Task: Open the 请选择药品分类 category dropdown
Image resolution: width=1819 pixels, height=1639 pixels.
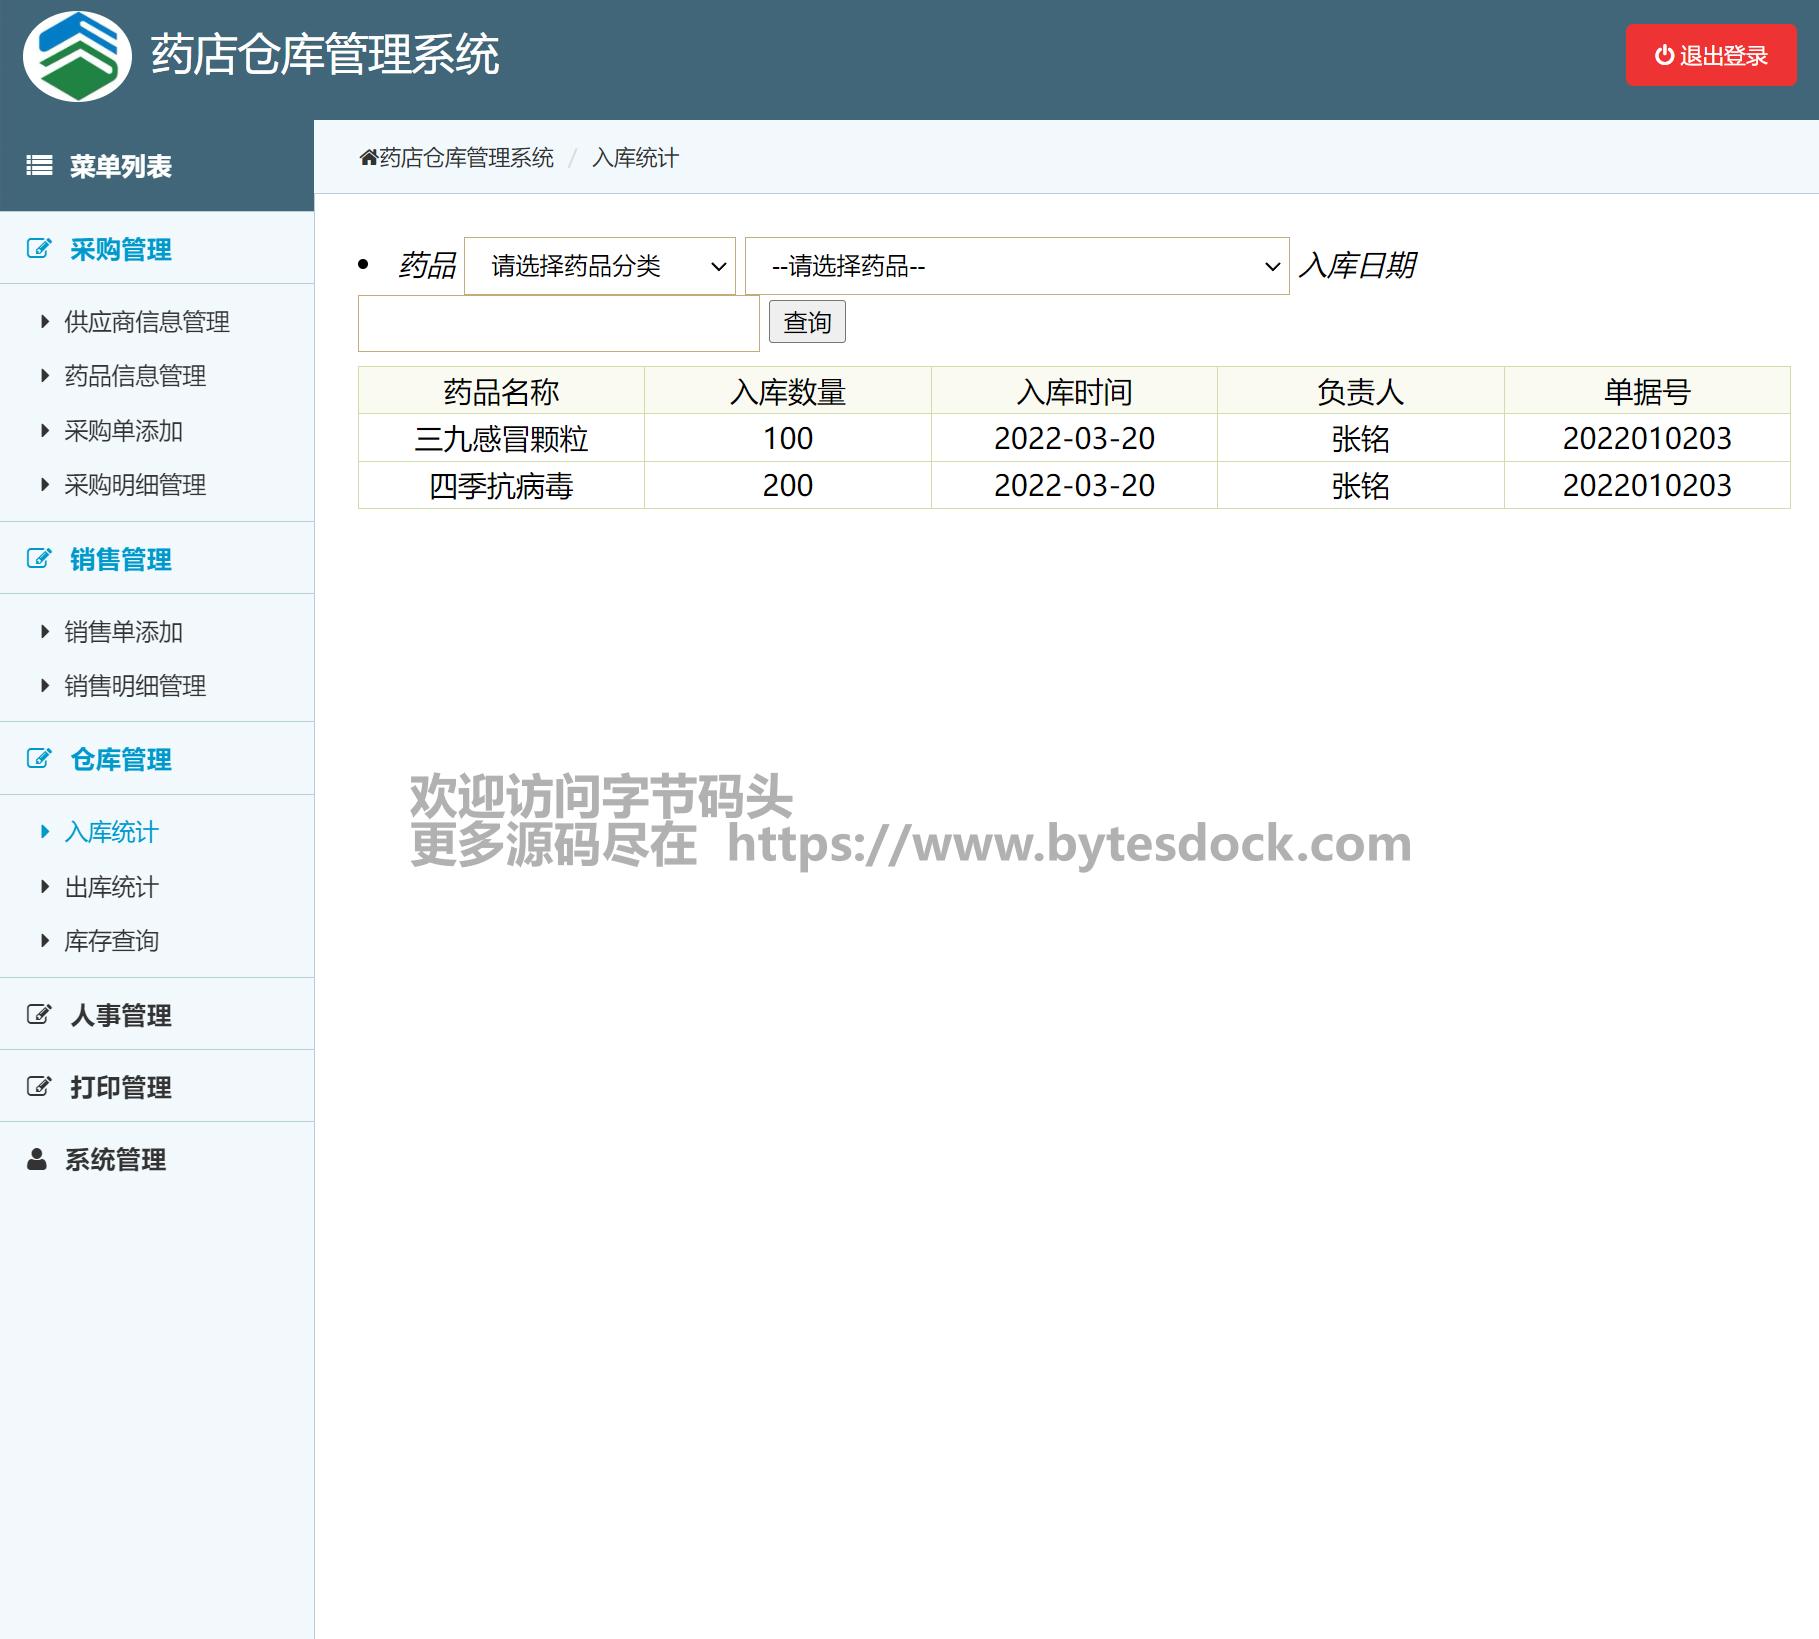Action: (x=599, y=266)
